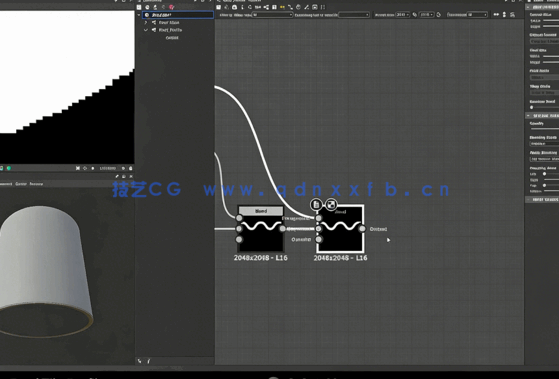Image resolution: width=559 pixels, height=379 pixels.
Task: Click horizontal align icon in graph toolbar
Action: click(496, 15)
